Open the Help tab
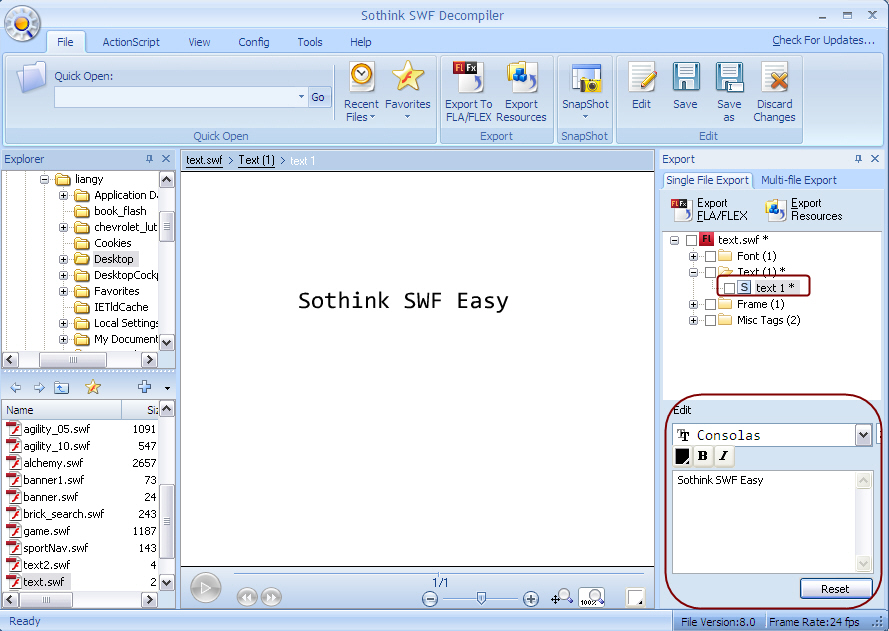889x631 pixels. pyautogui.click(x=361, y=42)
